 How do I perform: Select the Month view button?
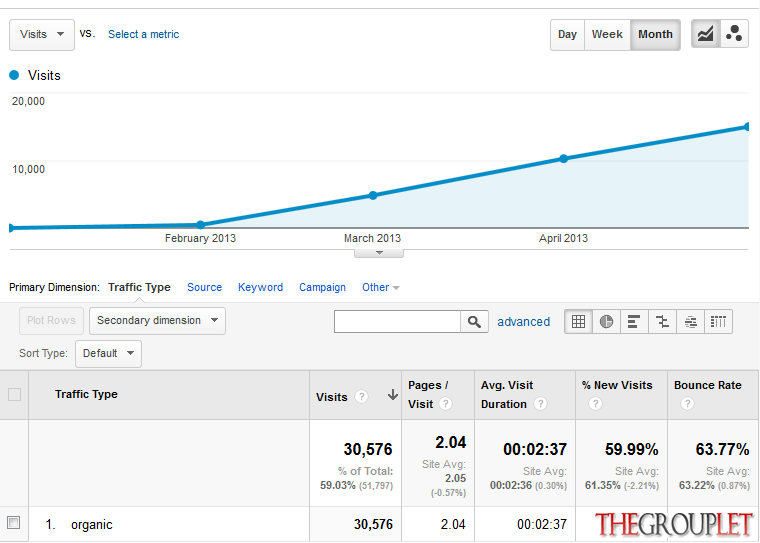(x=655, y=34)
